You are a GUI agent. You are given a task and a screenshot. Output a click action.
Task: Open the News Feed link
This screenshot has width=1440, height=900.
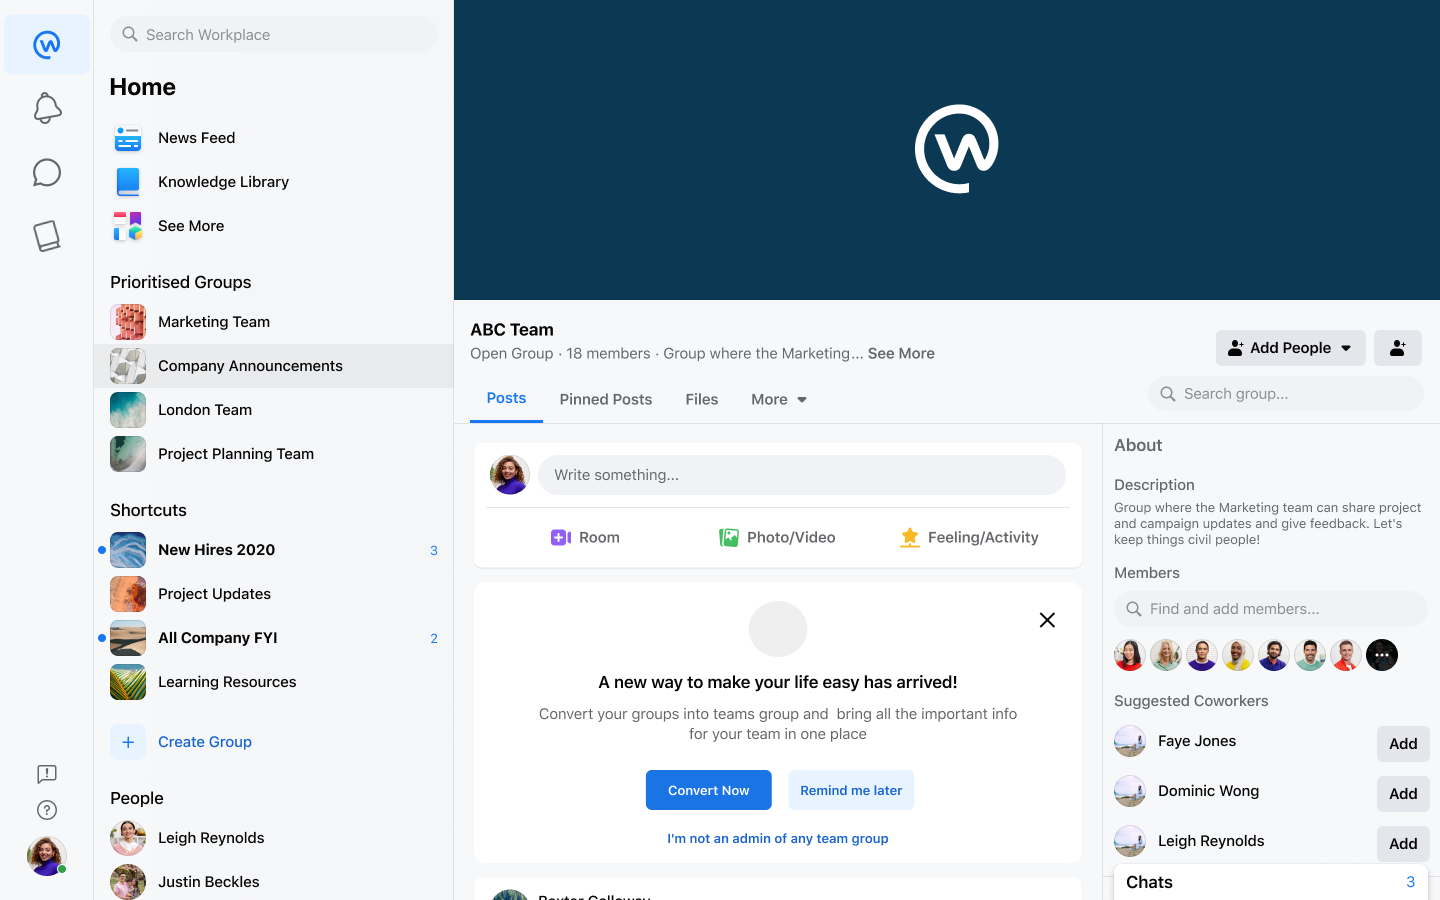pos(197,138)
